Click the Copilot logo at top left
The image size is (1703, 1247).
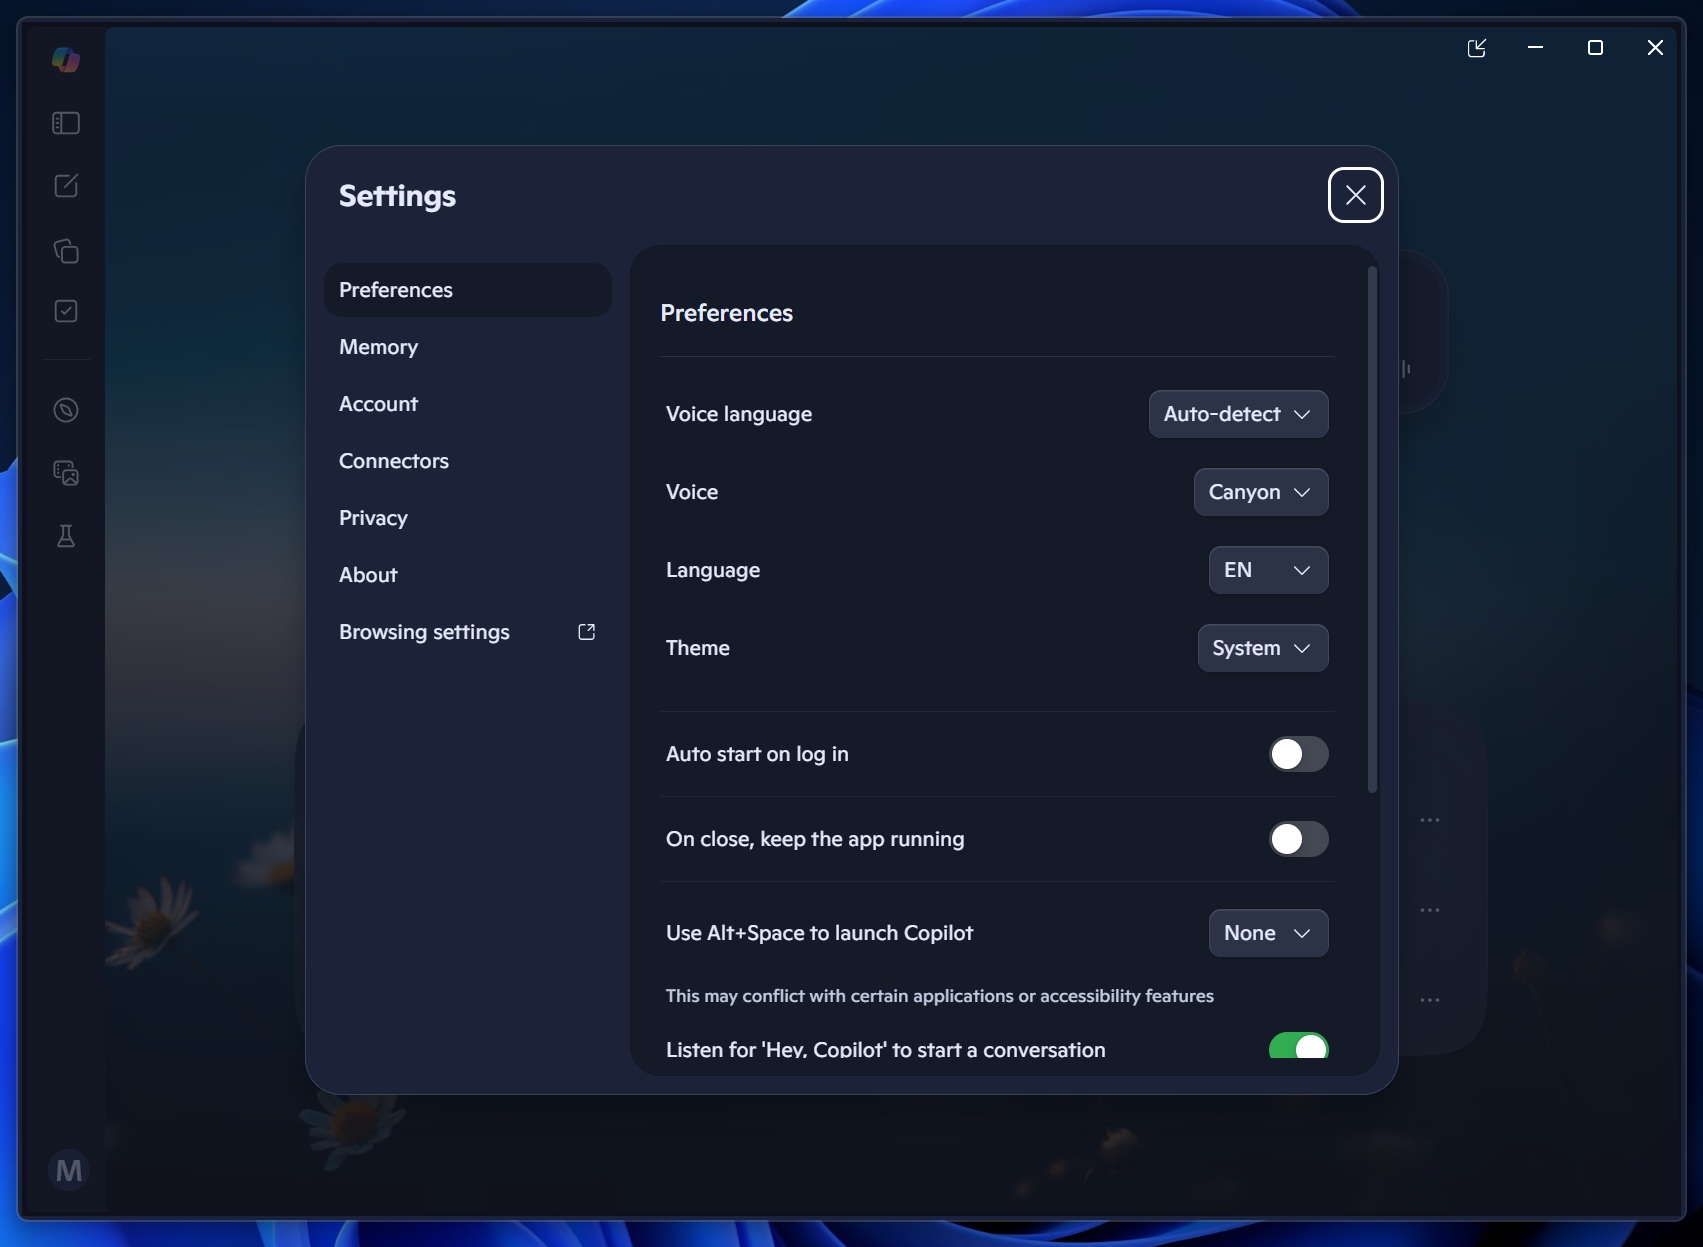pyautogui.click(x=65, y=59)
